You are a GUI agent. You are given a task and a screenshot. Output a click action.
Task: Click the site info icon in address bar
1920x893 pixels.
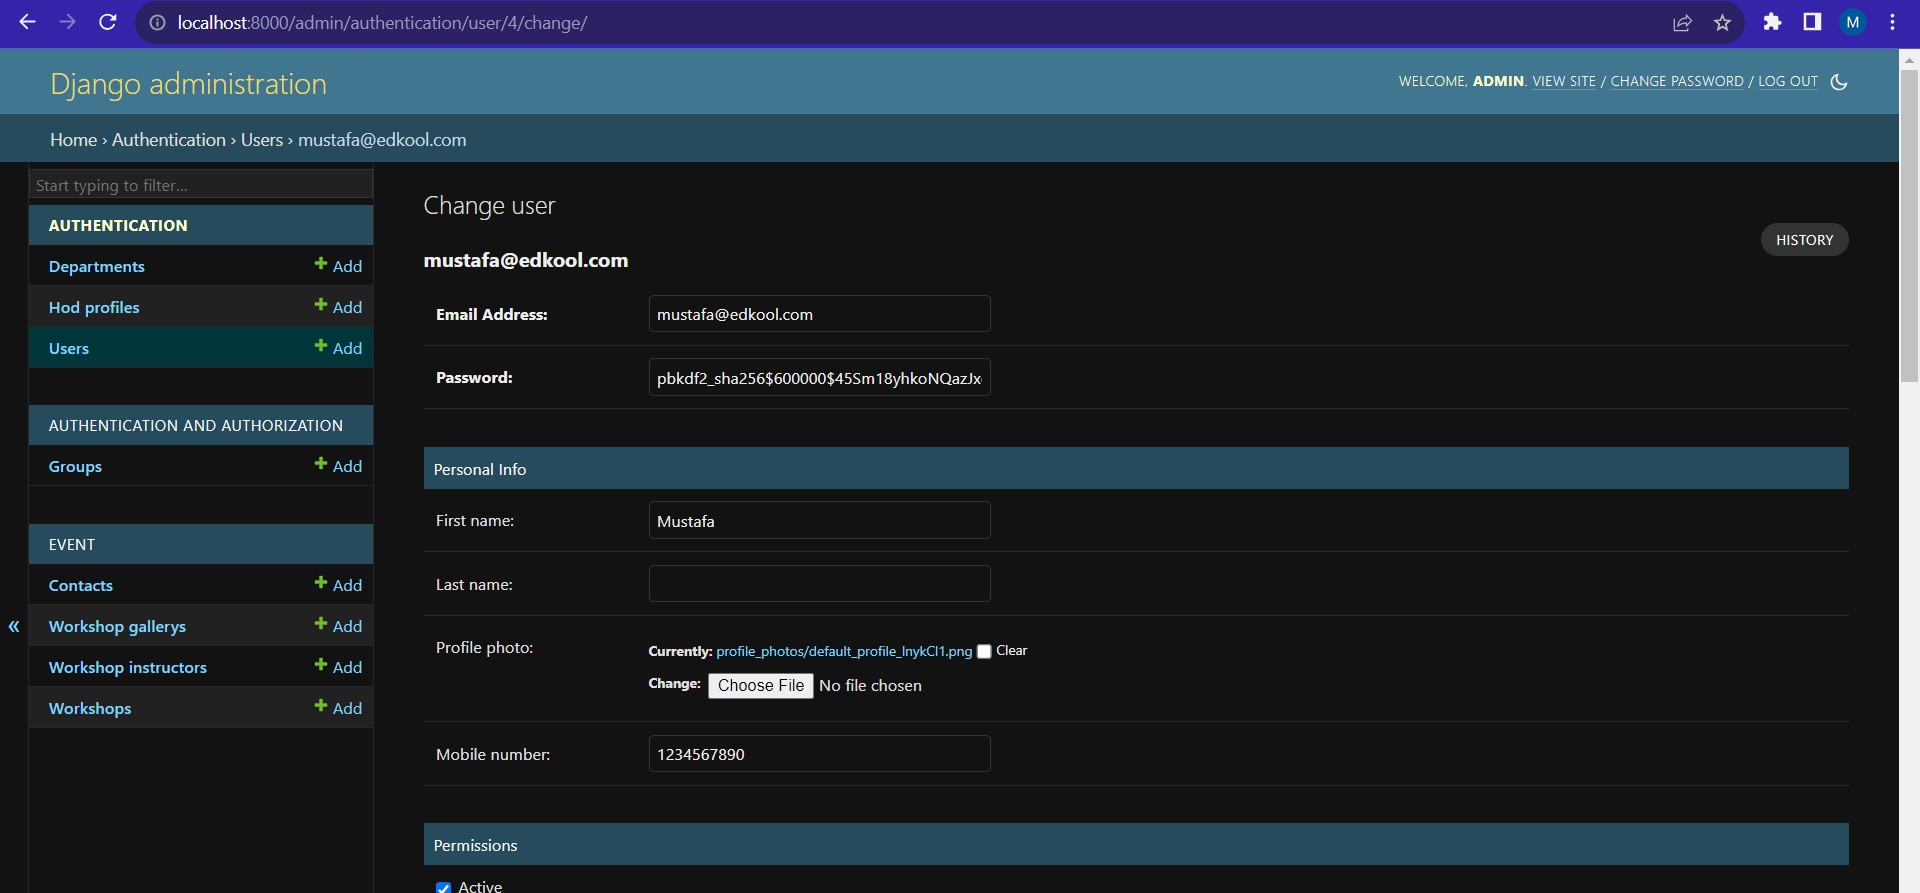(157, 22)
